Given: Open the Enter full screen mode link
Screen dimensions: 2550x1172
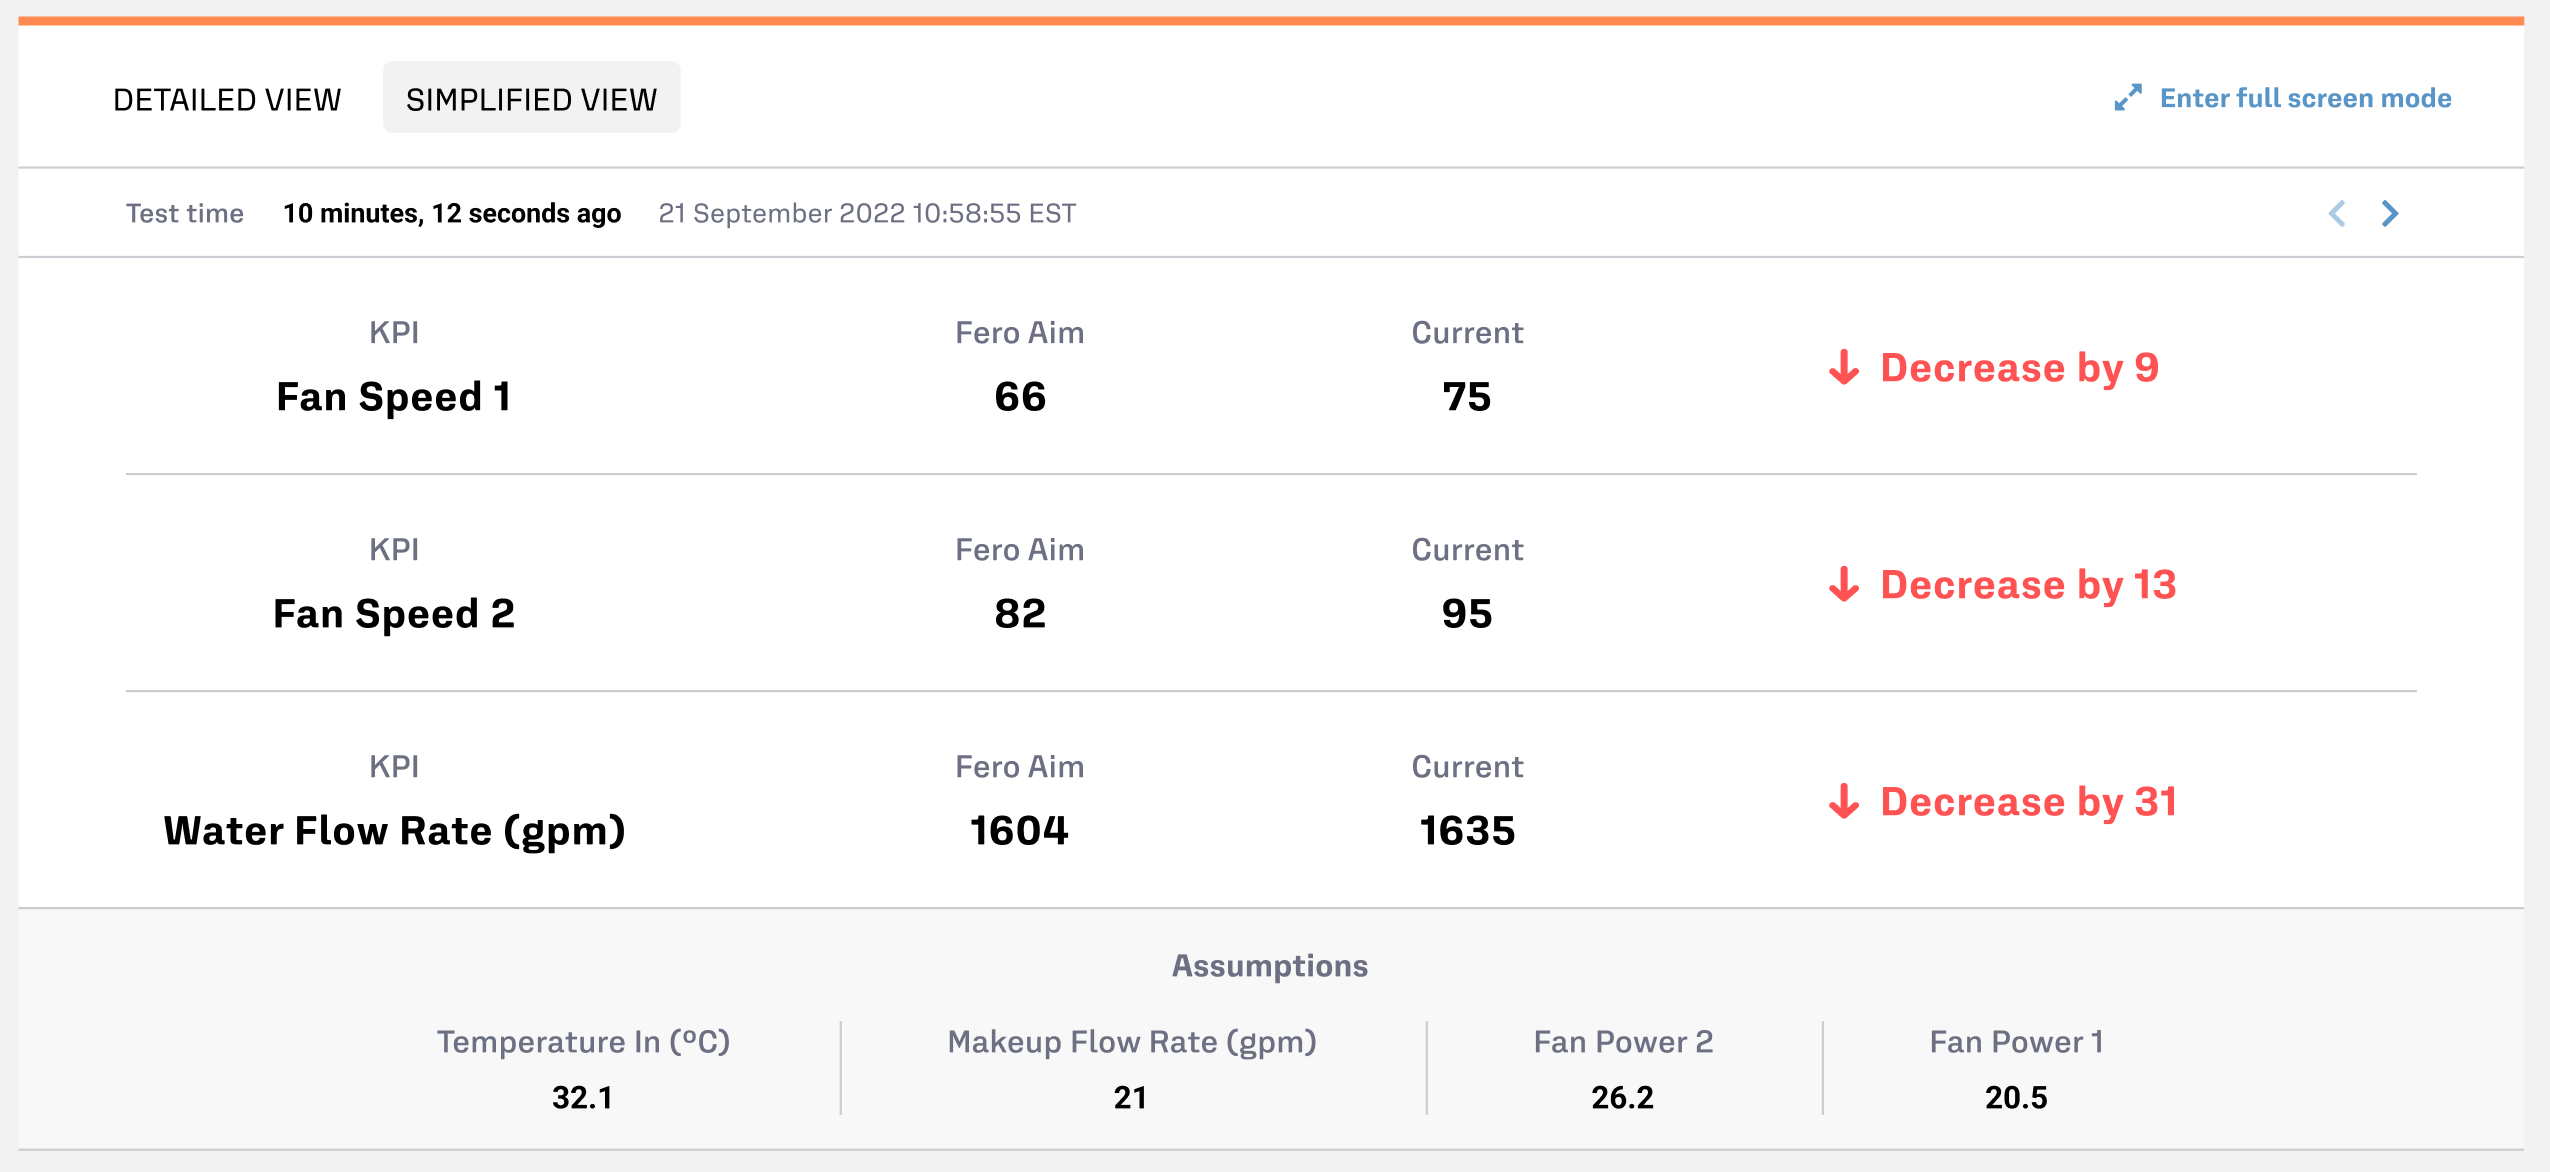Looking at the screenshot, I should click(x=2305, y=98).
